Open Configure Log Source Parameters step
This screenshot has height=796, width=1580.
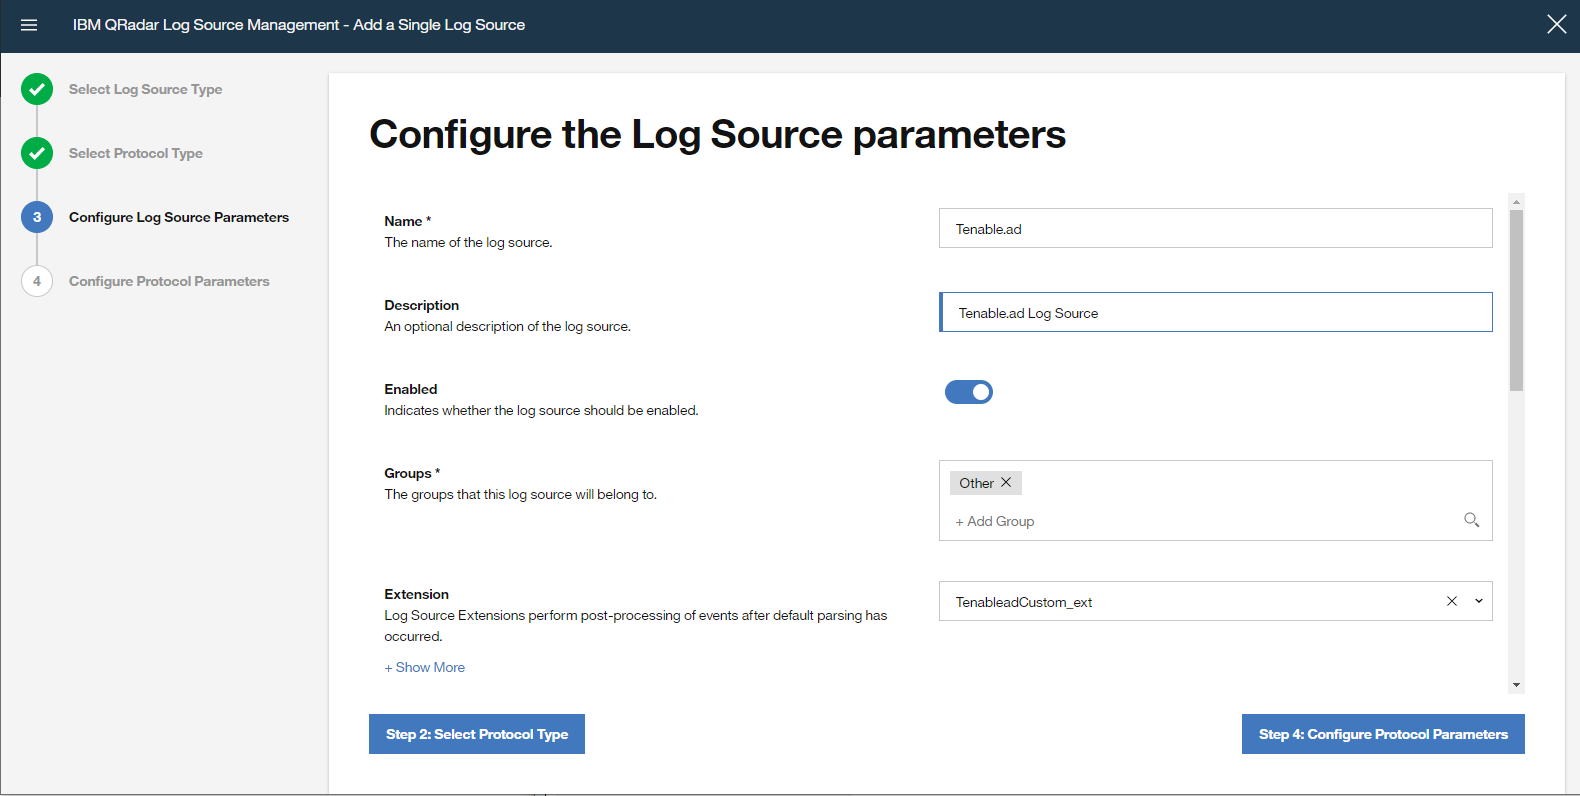coord(179,217)
